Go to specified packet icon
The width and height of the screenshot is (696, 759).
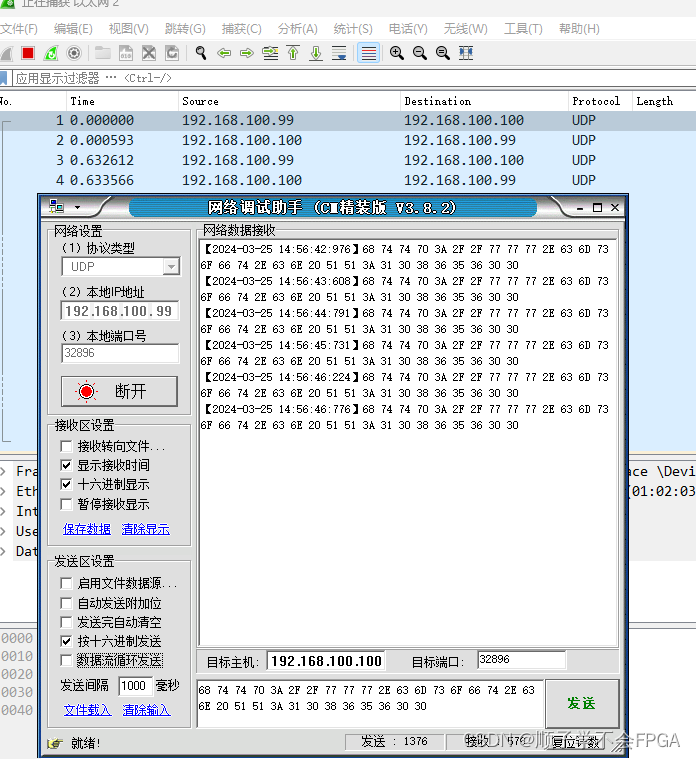coord(270,53)
